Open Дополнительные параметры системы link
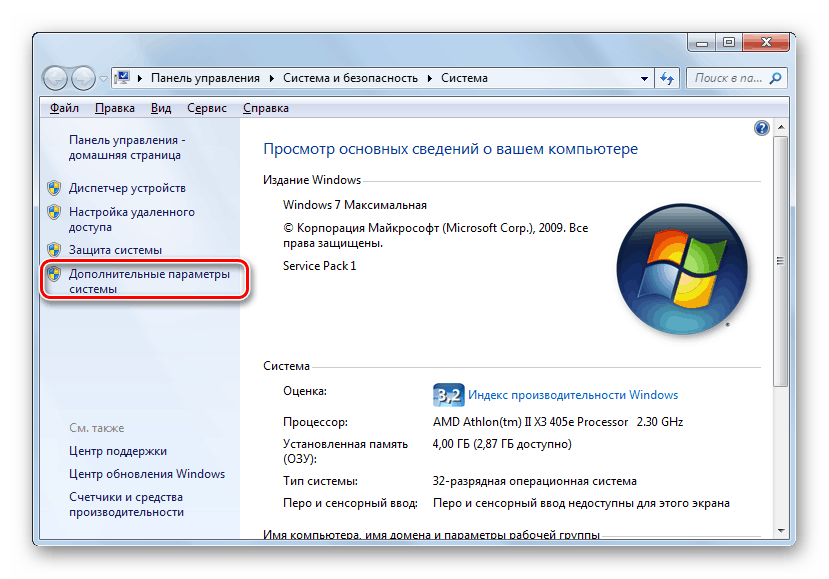829x579 pixels. [149, 281]
